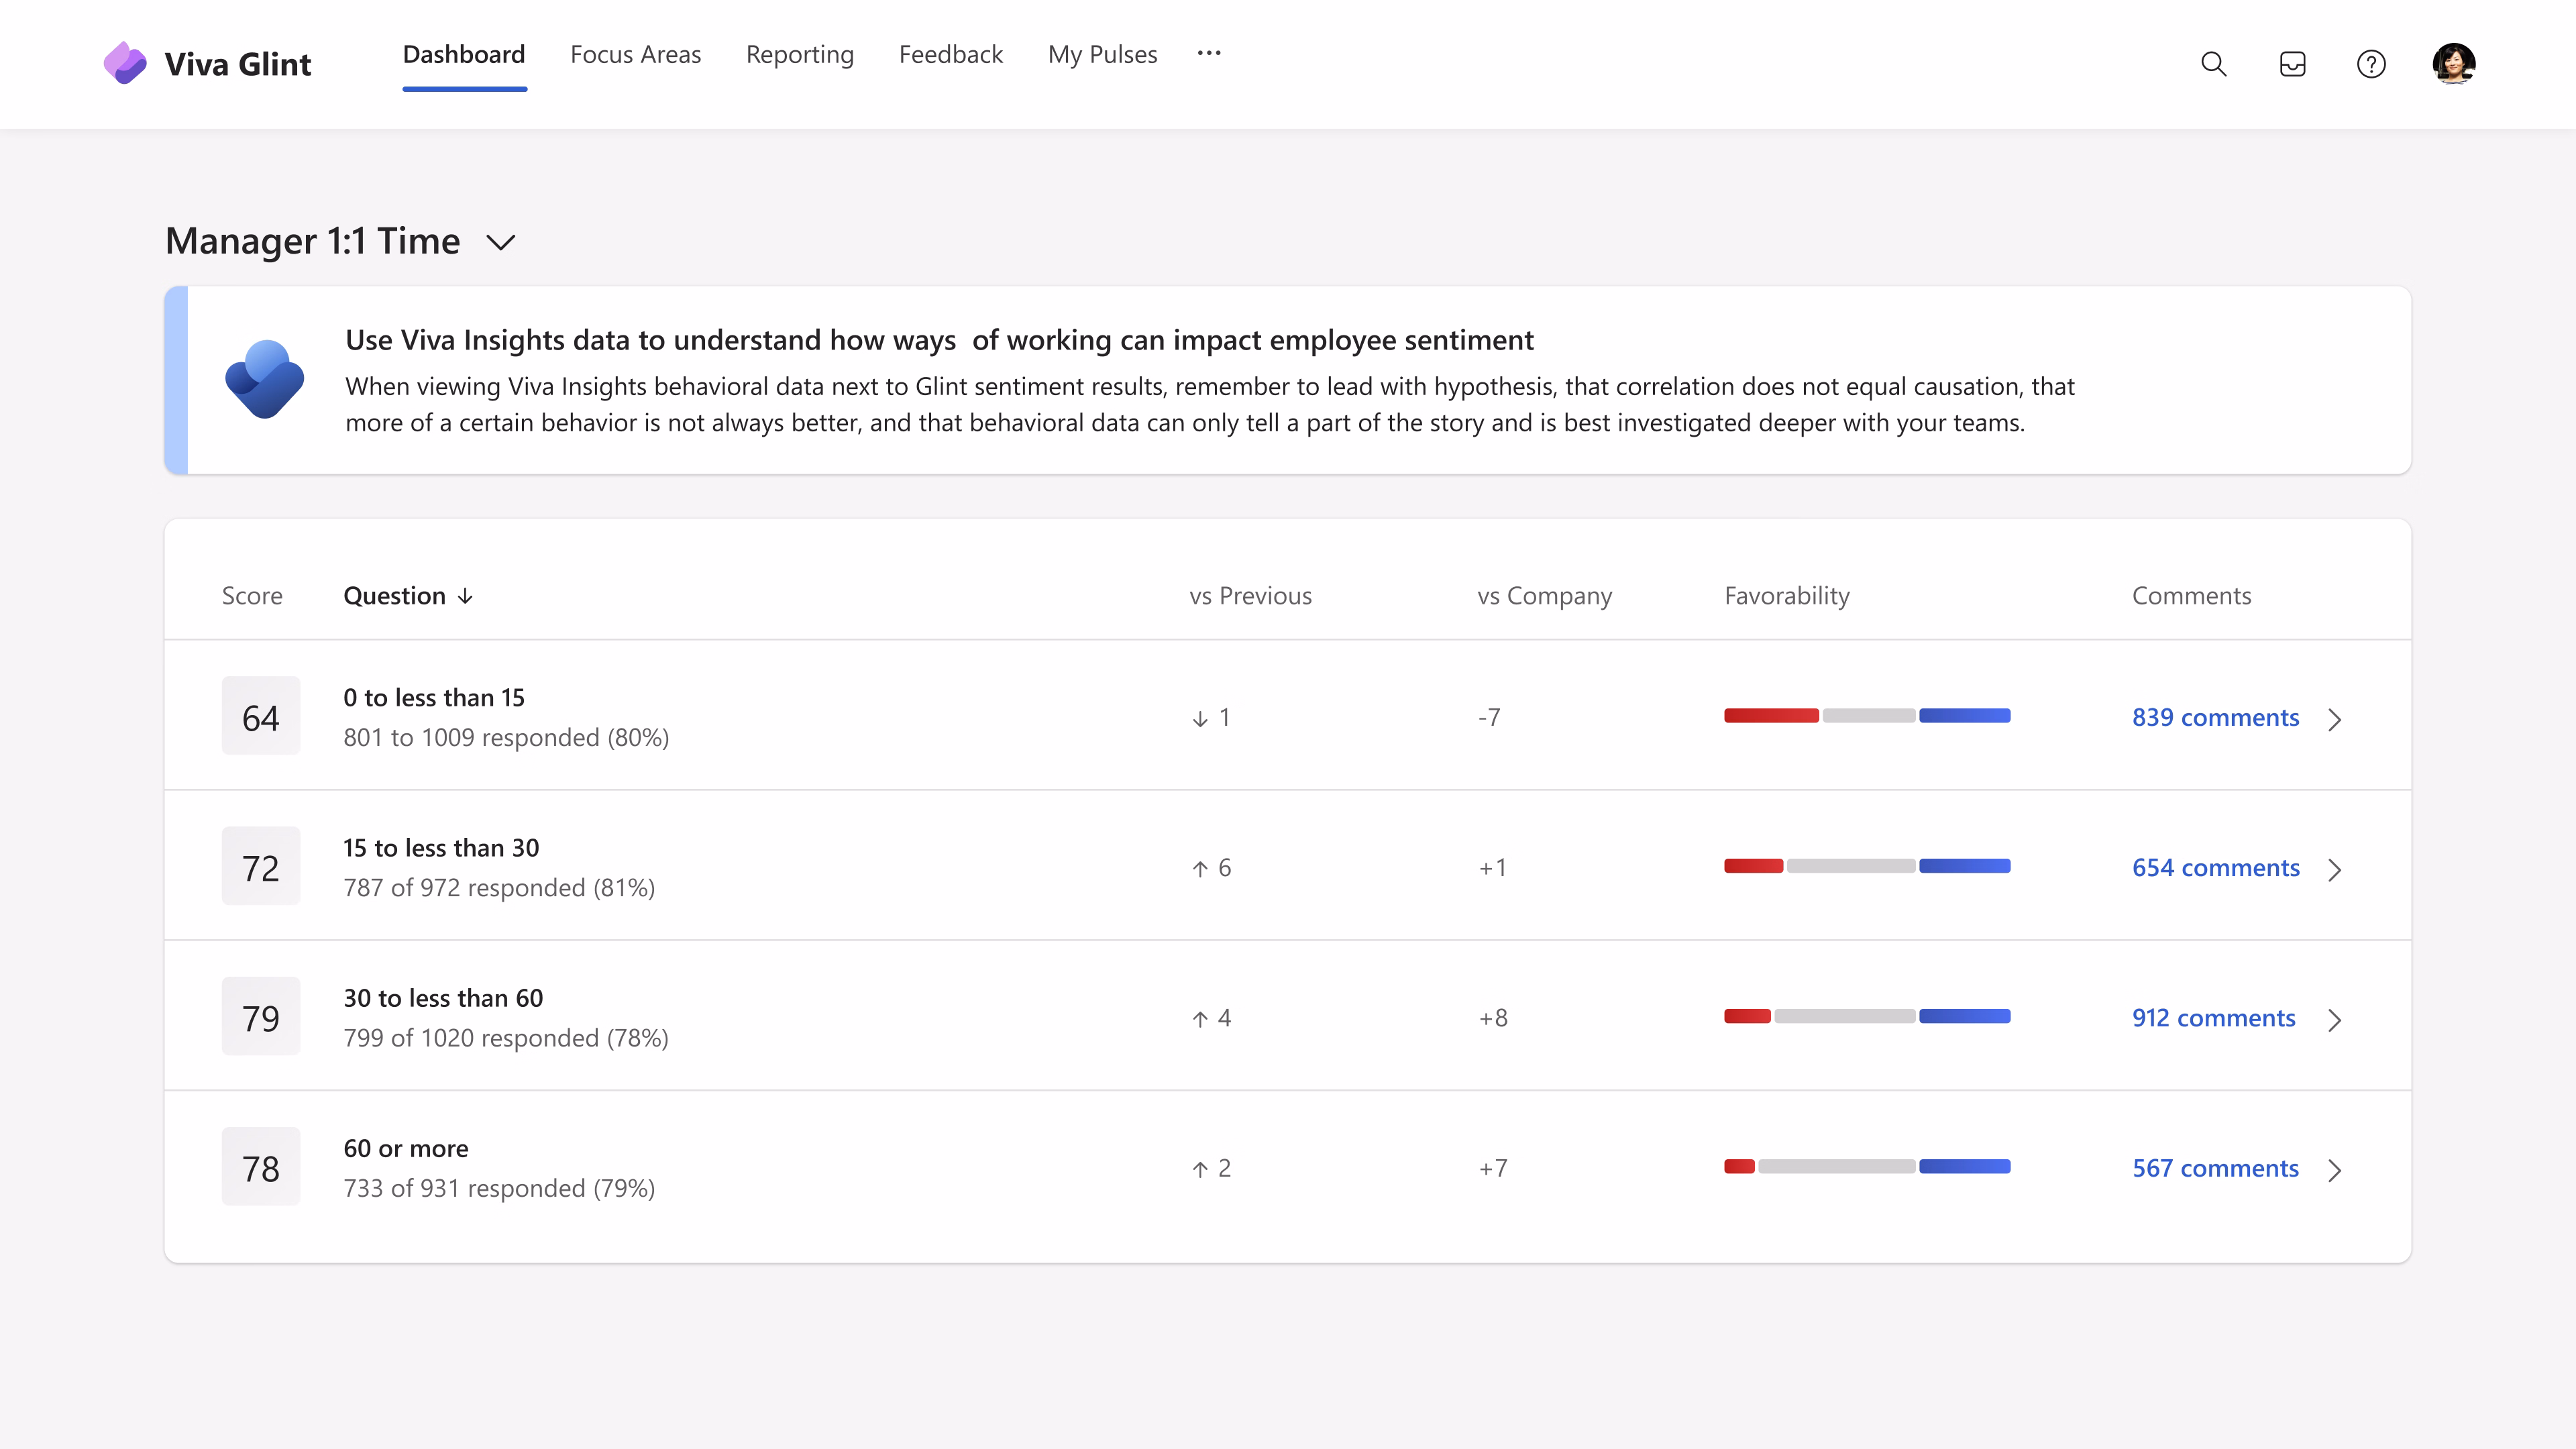Click favorability bar for 0 to less than 15
This screenshot has width=2576, height=1449.
pyautogui.click(x=1867, y=715)
